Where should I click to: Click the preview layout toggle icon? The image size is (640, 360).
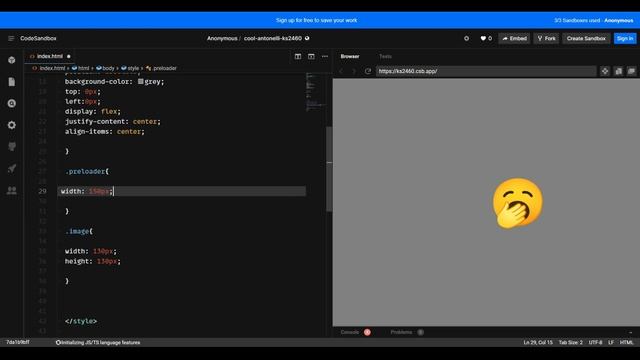pyautogui.click(x=311, y=56)
